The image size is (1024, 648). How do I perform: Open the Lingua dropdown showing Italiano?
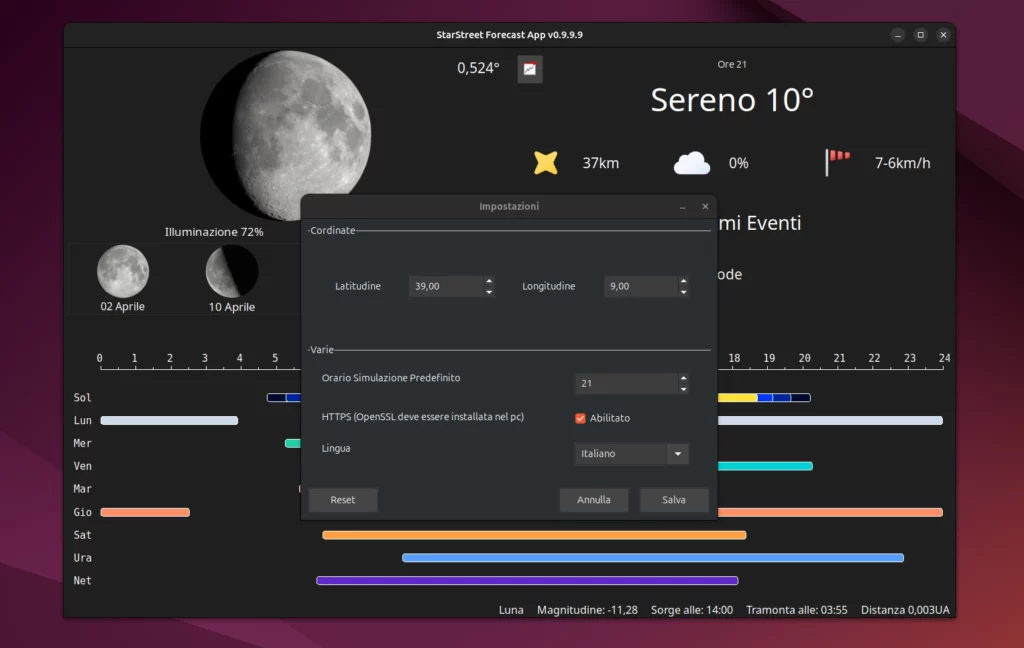click(x=631, y=453)
